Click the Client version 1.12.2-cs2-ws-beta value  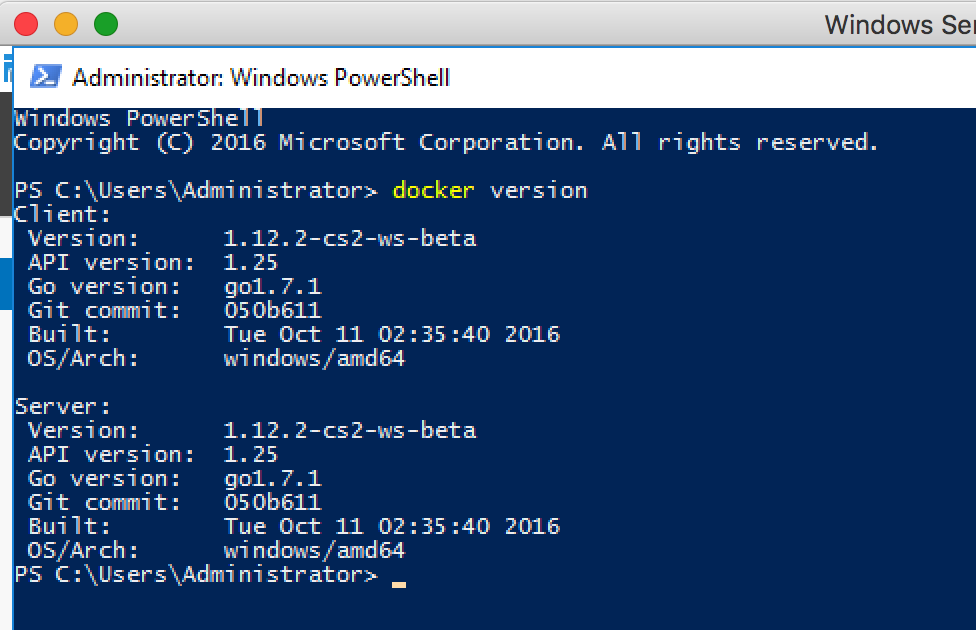(350, 238)
